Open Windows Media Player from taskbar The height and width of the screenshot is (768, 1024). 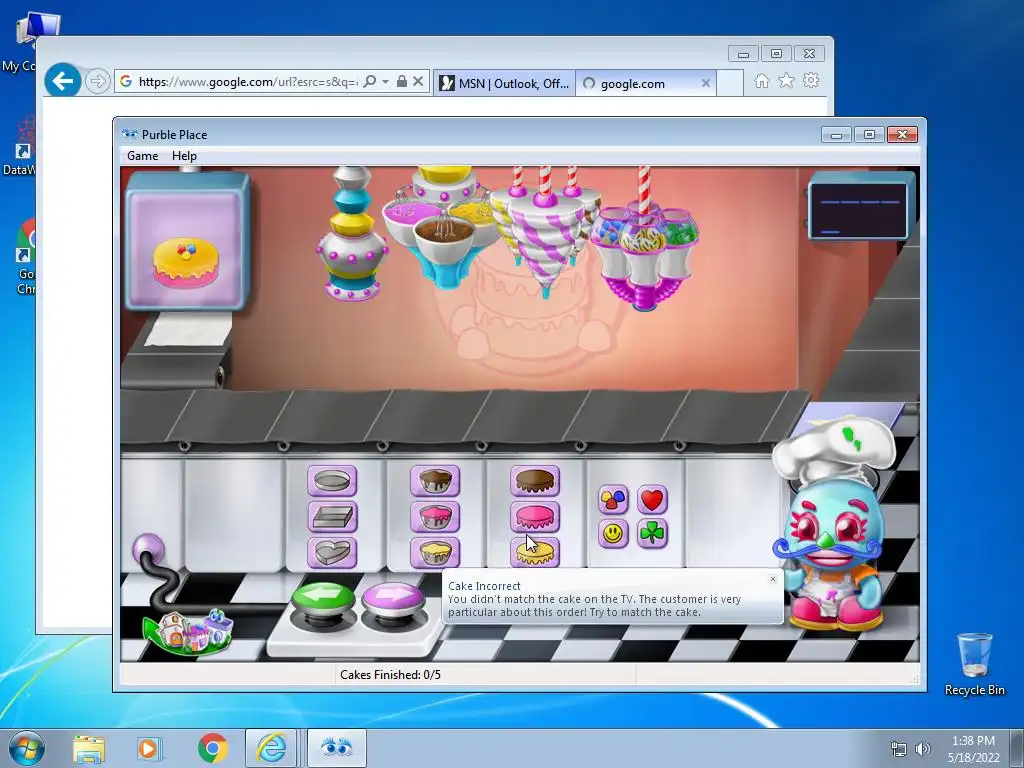tap(148, 748)
